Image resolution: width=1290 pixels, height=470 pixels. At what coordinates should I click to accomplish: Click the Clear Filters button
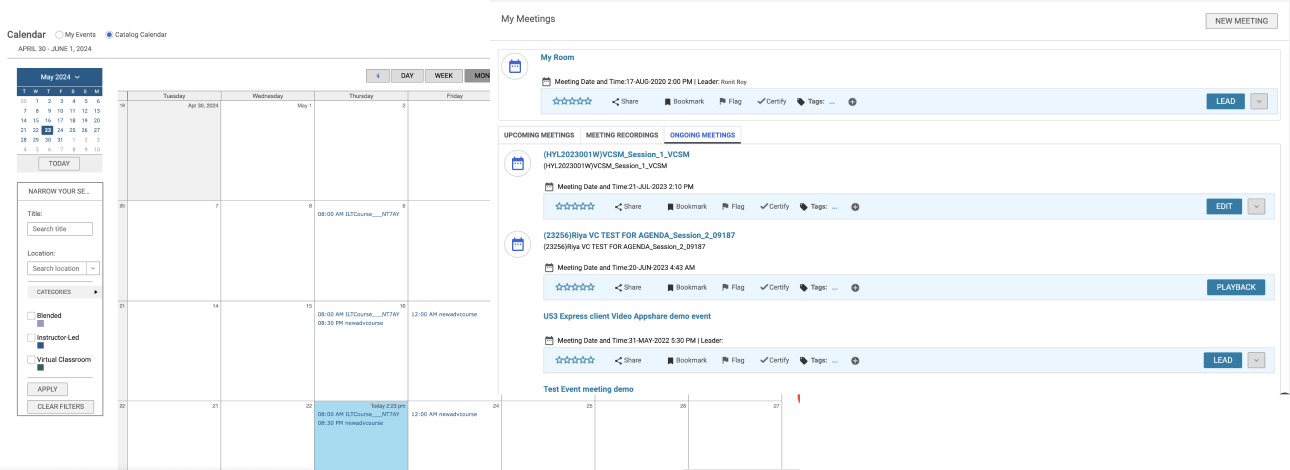pos(61,406)
